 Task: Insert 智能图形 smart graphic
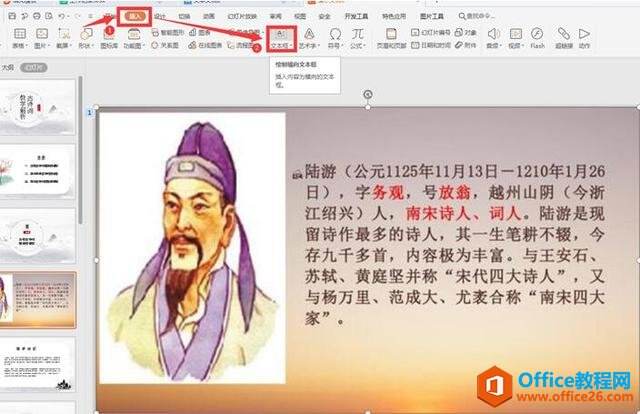pos(168,32)
